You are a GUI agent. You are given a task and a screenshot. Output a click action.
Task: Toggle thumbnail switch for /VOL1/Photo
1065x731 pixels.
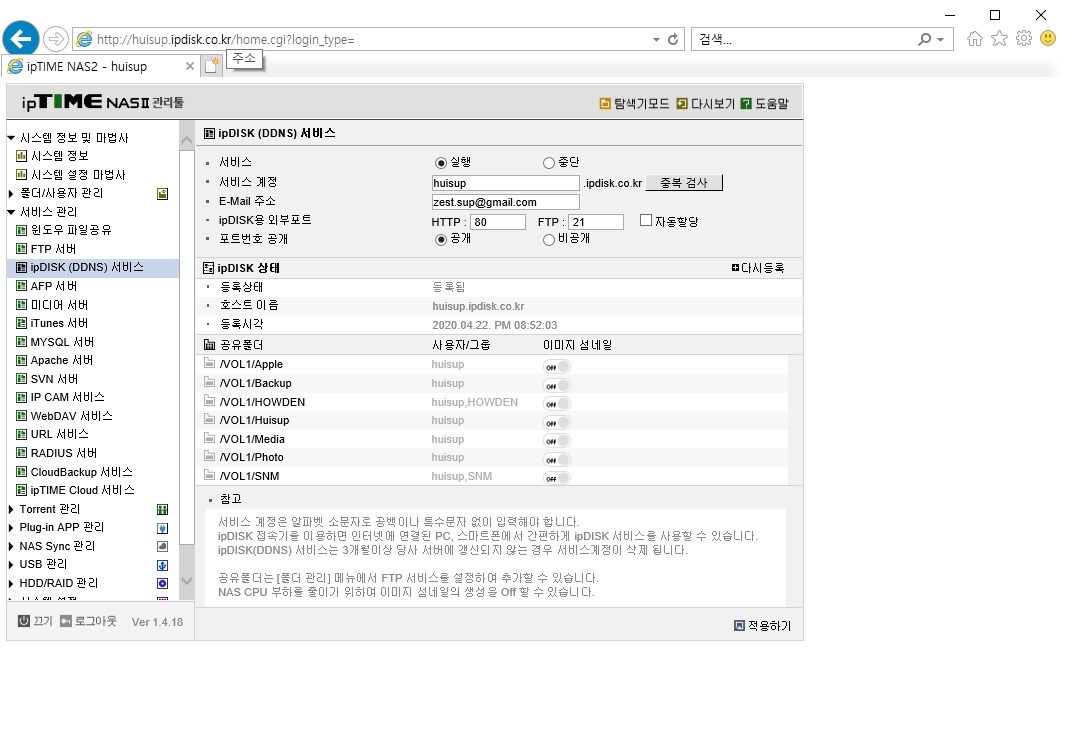pos(557,460)
